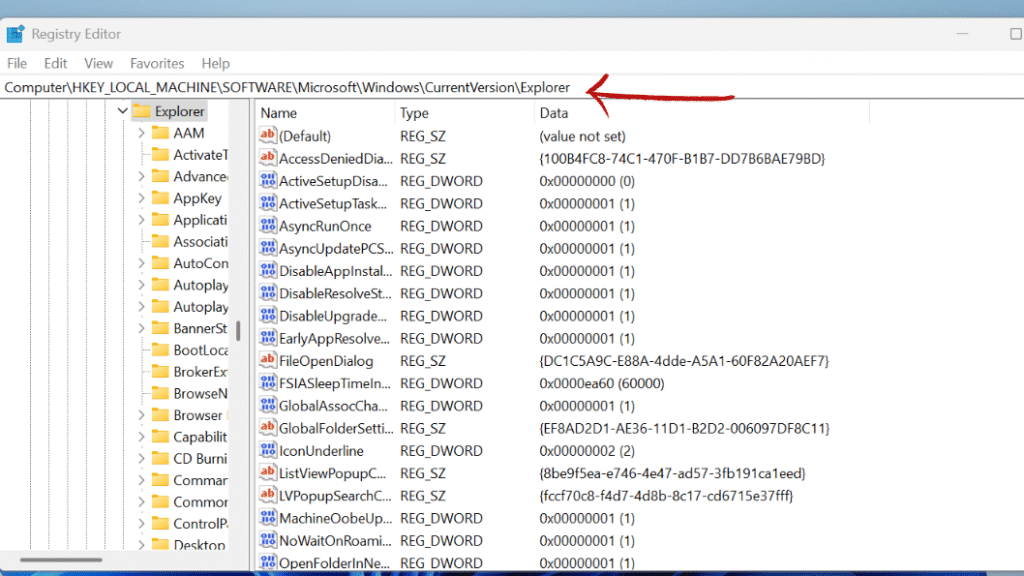Open the Help menu
The image size is (1024, 576).
(216, 63)
